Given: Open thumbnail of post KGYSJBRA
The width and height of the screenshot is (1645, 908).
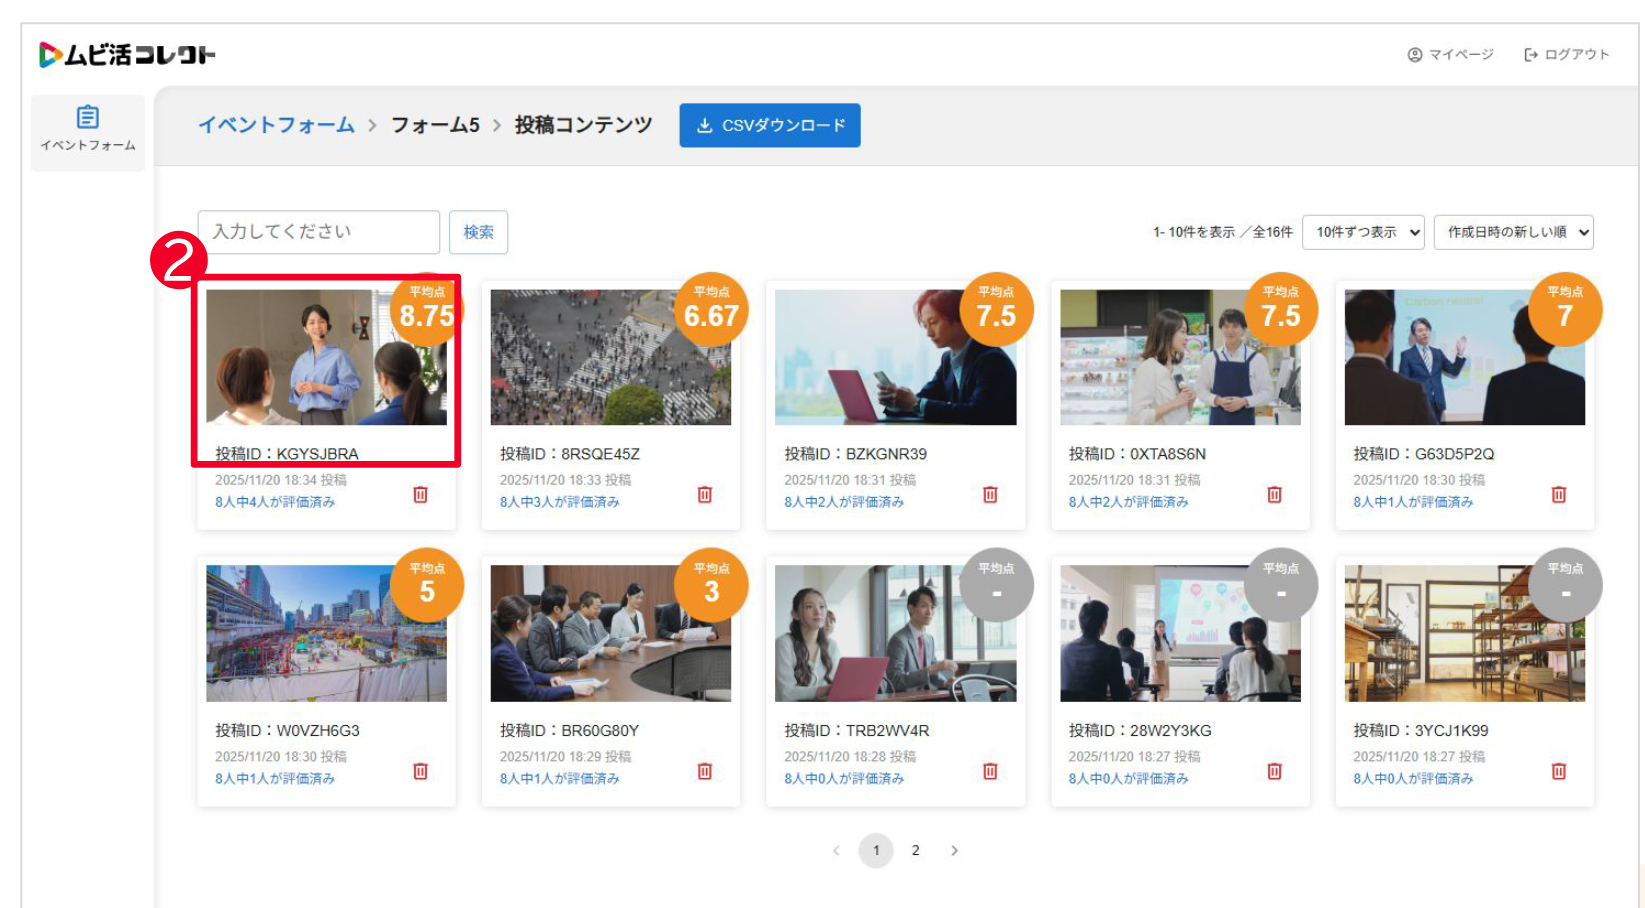Looking at the screenshot, I should tap(326, 357).
